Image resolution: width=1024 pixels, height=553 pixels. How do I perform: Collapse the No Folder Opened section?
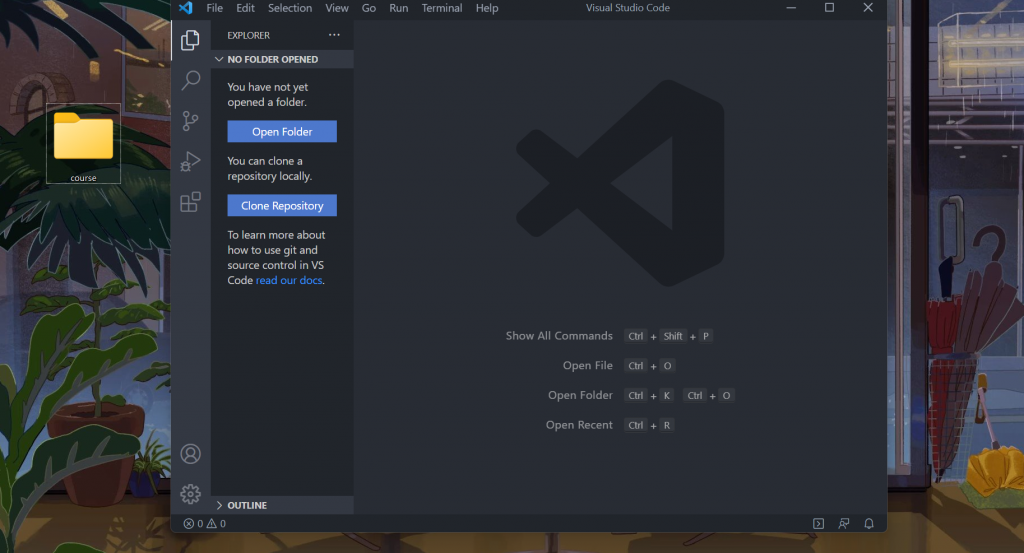coord(282,59)
